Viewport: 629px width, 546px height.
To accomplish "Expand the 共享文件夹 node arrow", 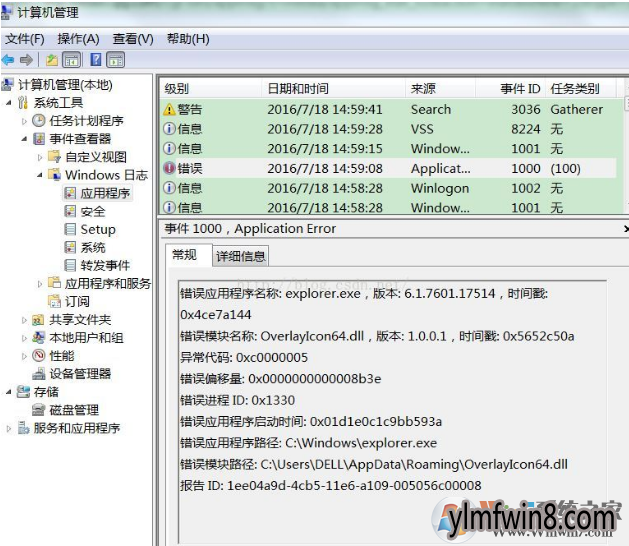I will point(24,320).
